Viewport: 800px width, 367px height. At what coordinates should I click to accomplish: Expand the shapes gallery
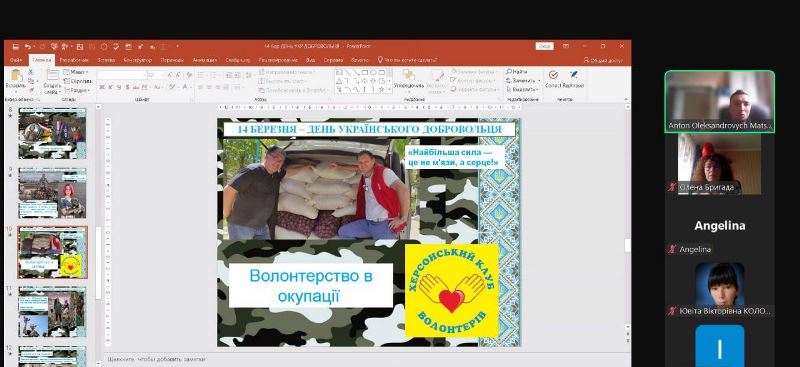(389, 90)
